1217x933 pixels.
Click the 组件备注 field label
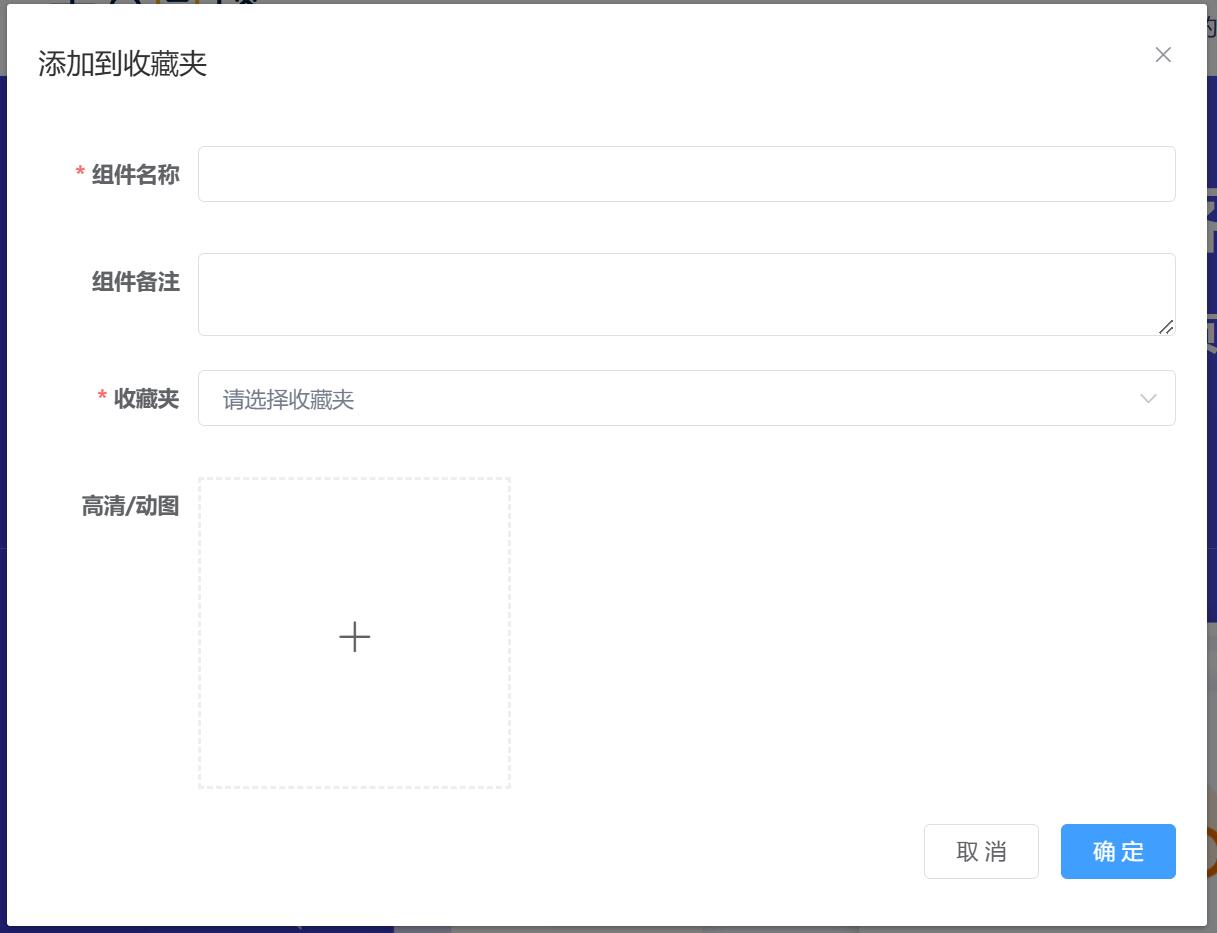[136, 282]
